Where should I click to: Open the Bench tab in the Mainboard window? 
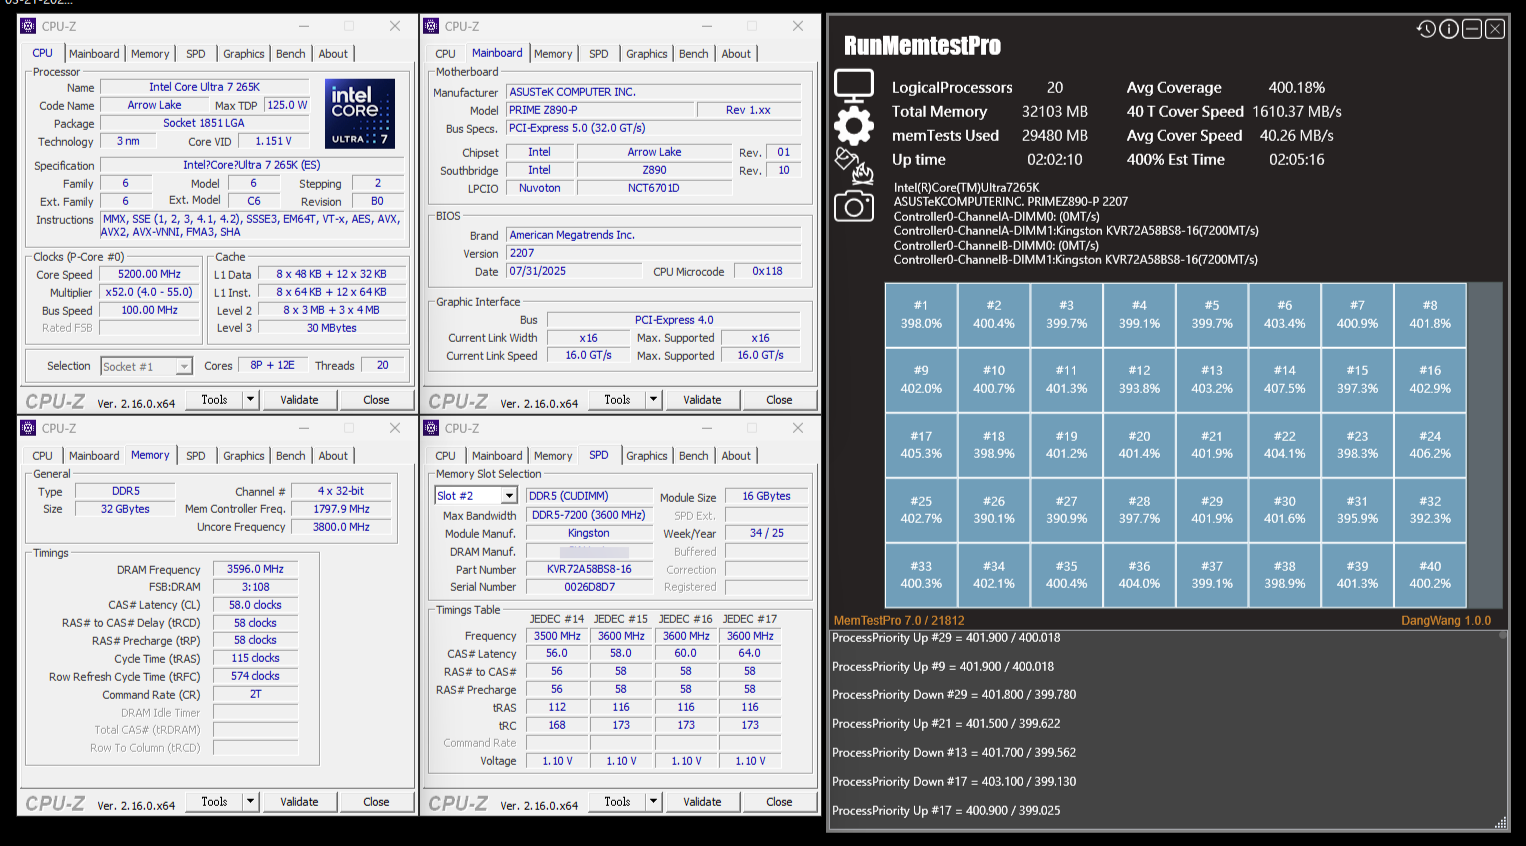point(693,54)
